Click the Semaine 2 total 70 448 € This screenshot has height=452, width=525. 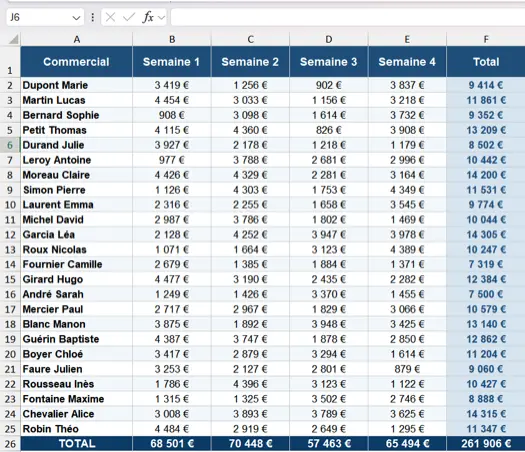[x=250, y=444]
